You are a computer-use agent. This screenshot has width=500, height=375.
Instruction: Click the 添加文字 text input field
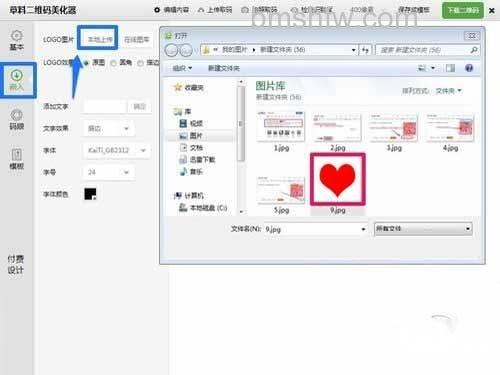click(x=104, y=107)
